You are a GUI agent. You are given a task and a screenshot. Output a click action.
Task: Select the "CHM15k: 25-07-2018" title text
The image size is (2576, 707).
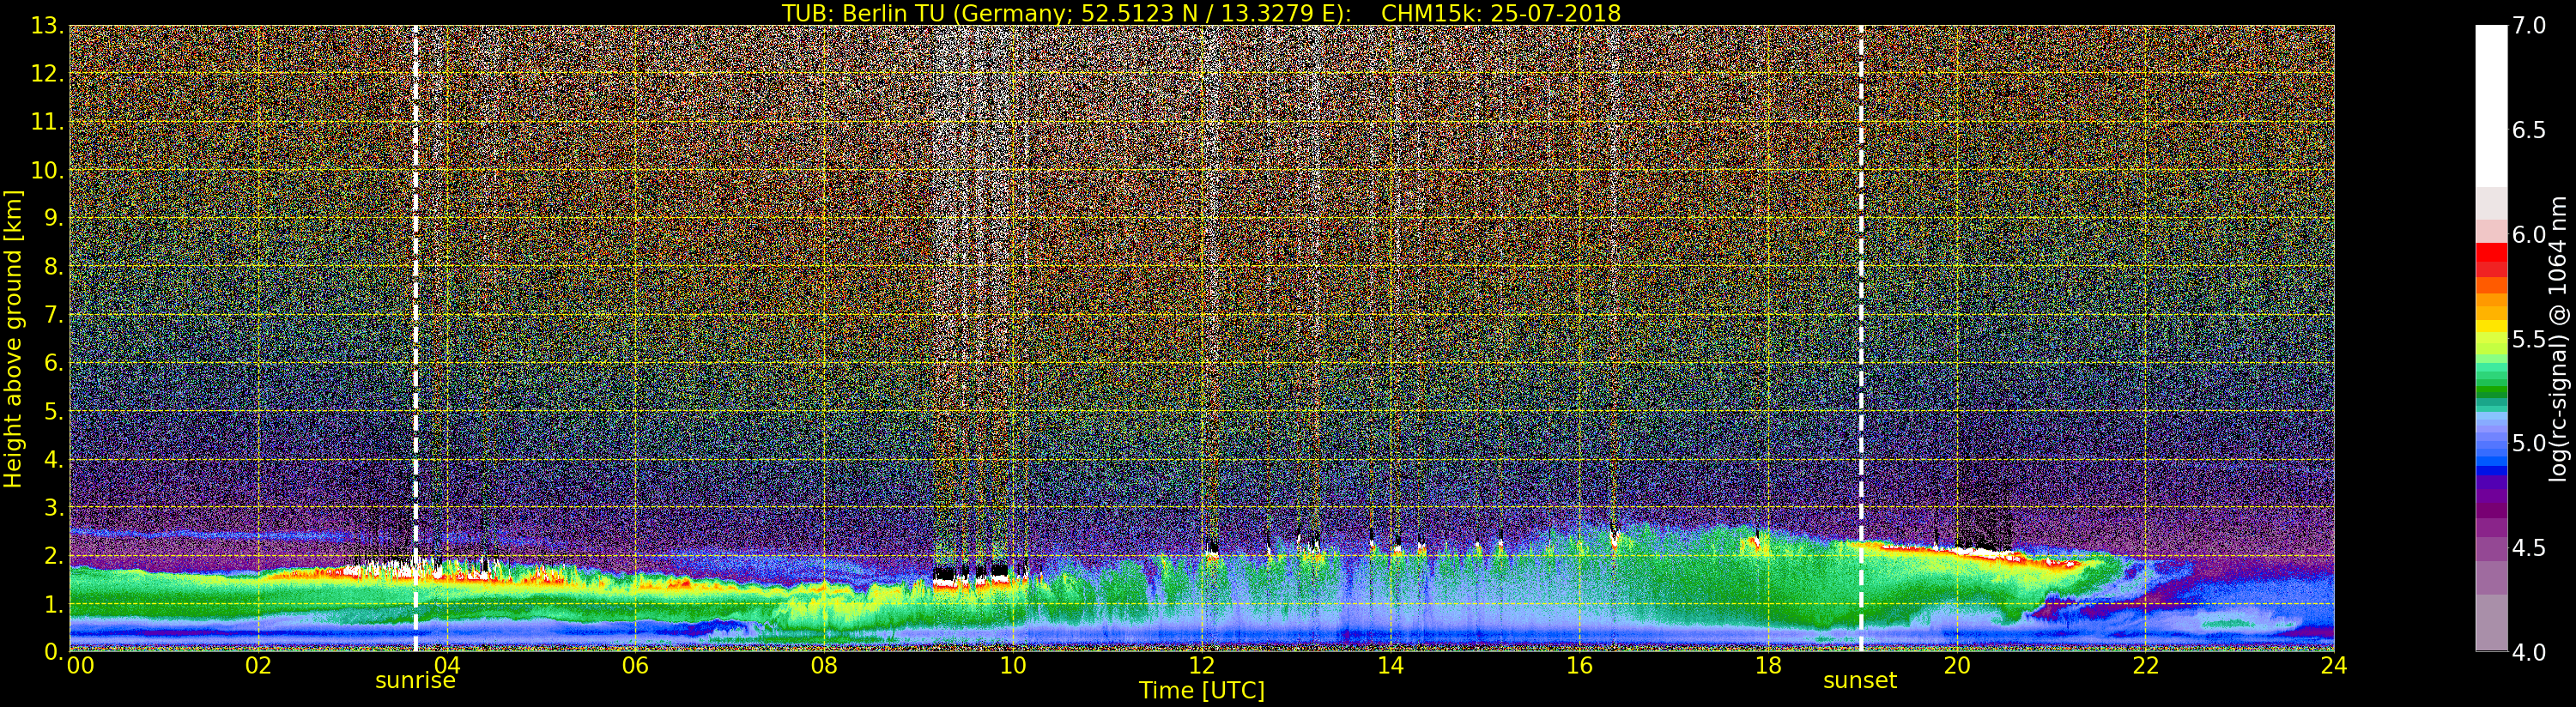[x=1501, y=13]
